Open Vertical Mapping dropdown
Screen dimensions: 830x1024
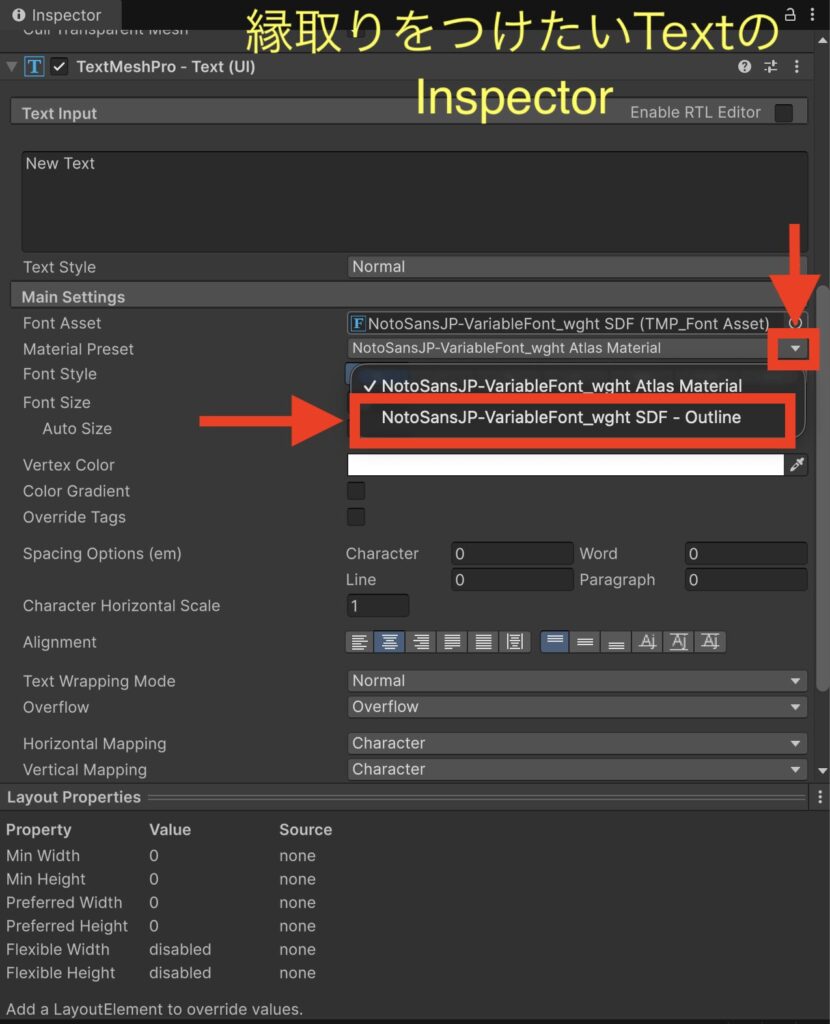[577, 769]
